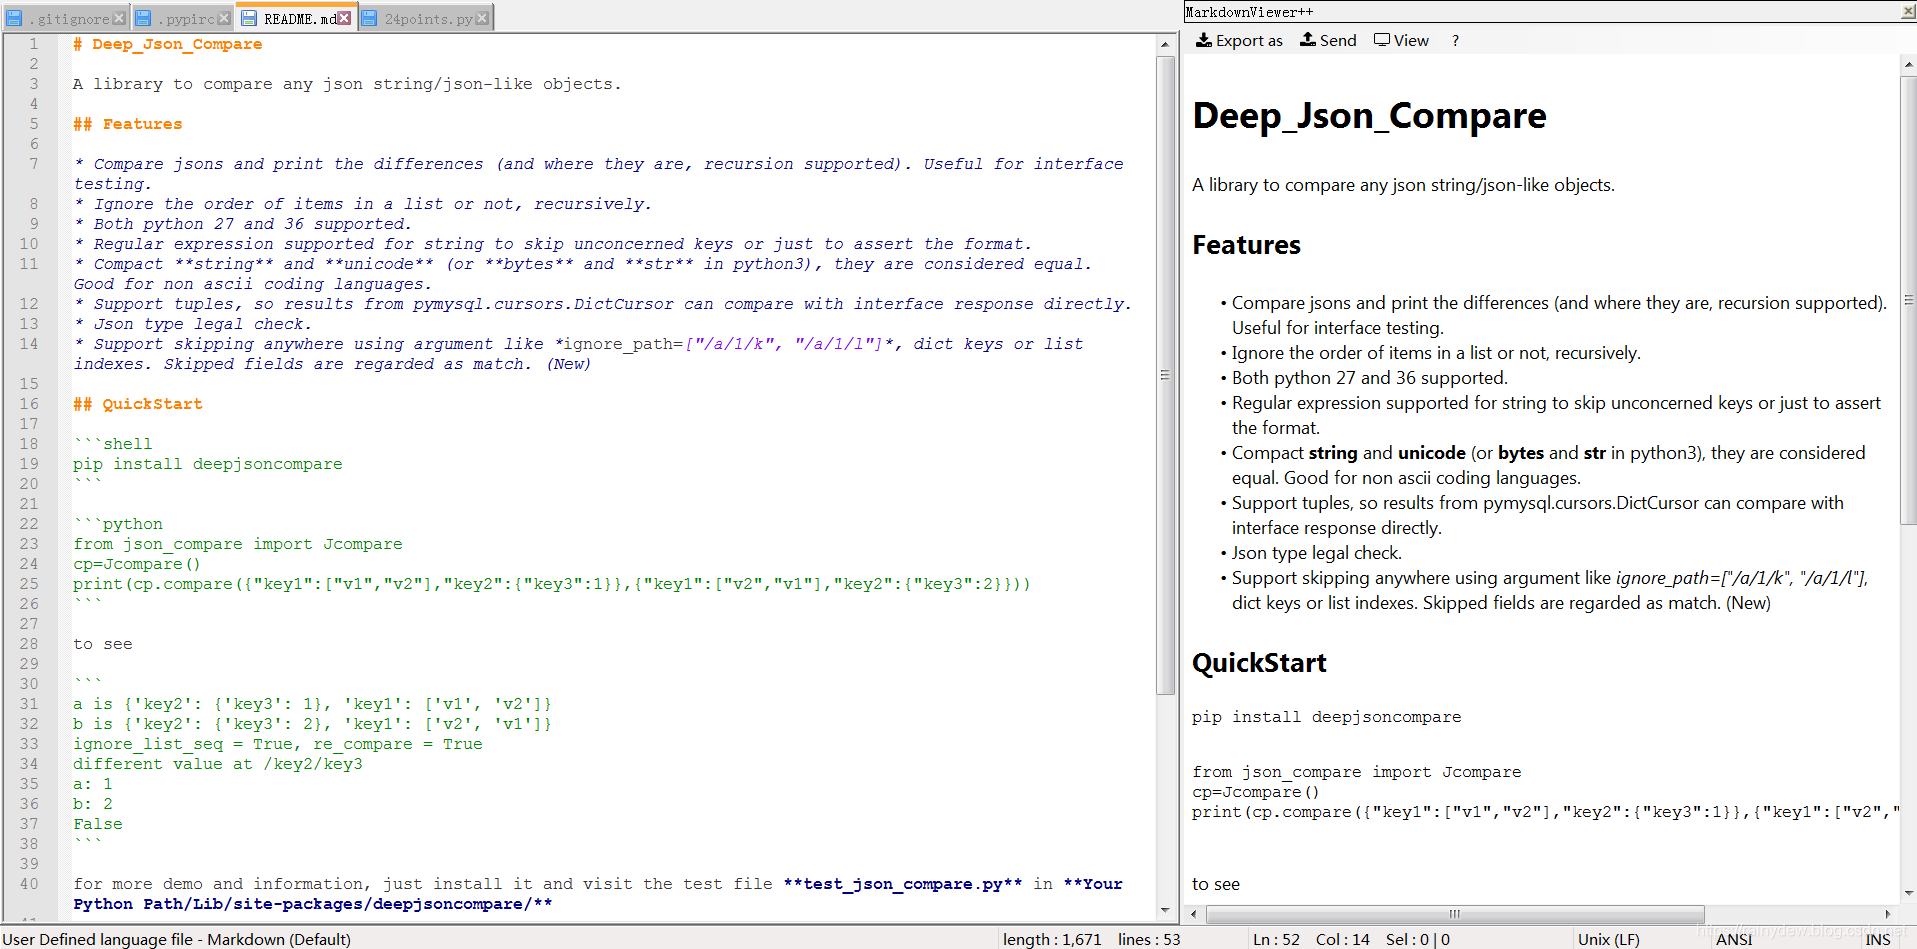Click 'Json type legal check.' bullet in preview
Viewport: 1917px width, 949px height.
tap(1316, 553)
